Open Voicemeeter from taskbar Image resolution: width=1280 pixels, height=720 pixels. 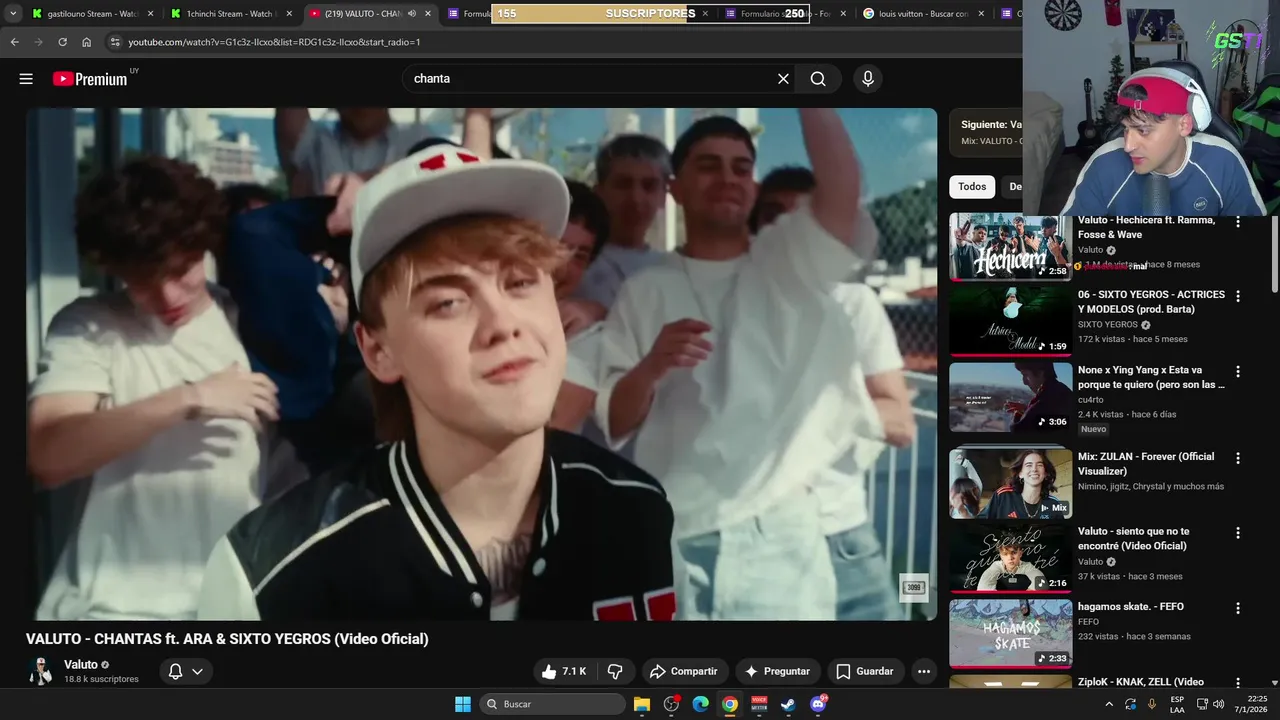759,704
